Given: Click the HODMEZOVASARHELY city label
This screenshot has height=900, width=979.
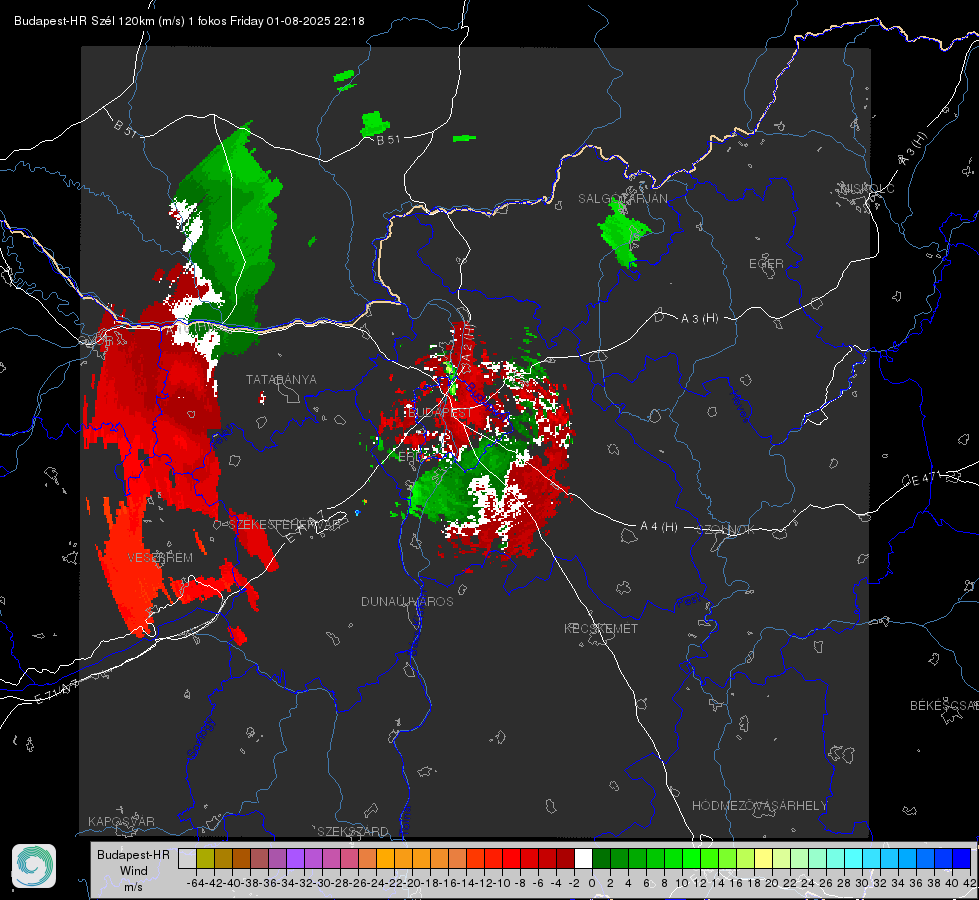Looking at the screenshot, I should pos(759,806).
